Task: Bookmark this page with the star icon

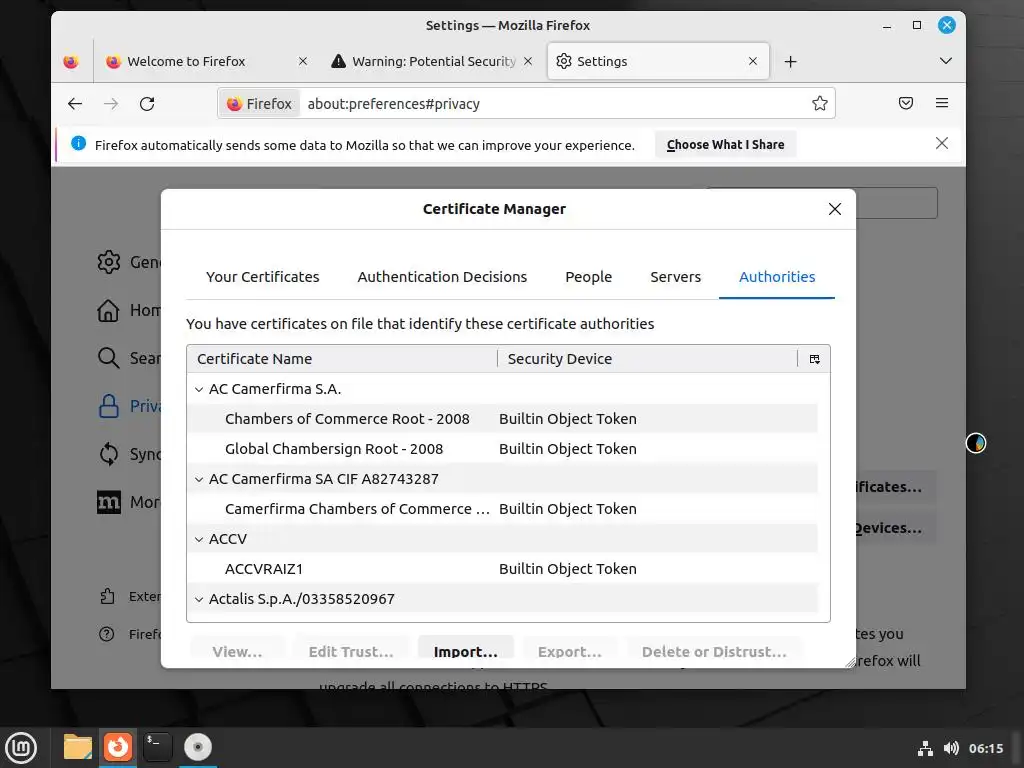Action: point(820,103)
